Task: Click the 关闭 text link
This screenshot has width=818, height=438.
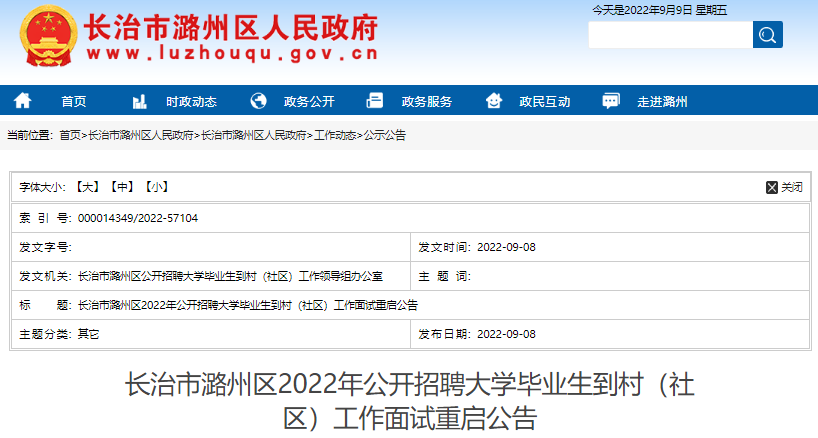Action: tap(791, 187)
